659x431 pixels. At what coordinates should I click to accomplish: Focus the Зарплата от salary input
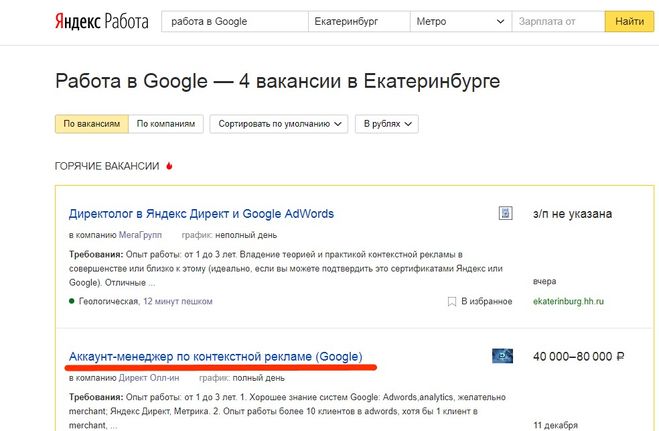pos(557,21)
